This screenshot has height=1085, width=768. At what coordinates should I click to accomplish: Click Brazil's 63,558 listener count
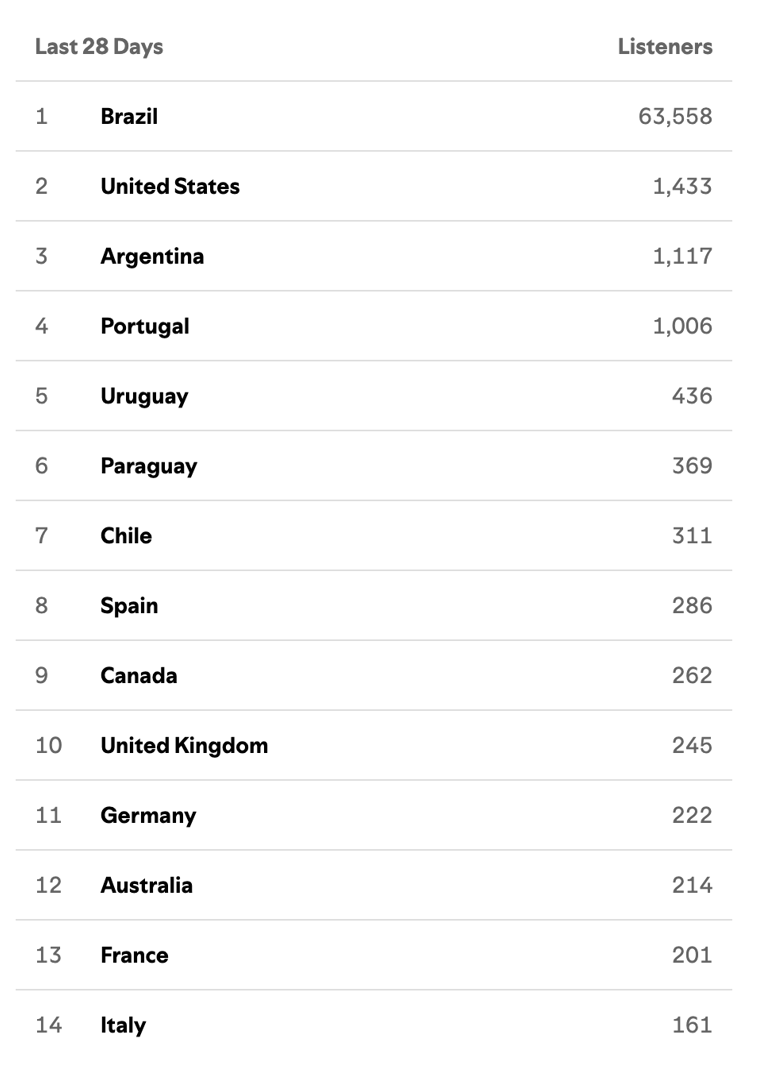(x=675, y=116)
